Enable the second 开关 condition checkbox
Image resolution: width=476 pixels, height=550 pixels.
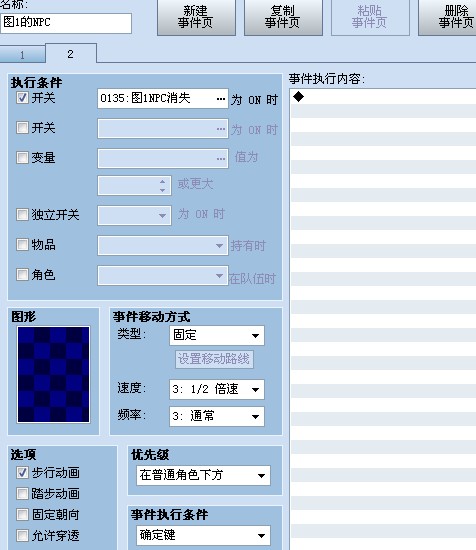(22, 128)
